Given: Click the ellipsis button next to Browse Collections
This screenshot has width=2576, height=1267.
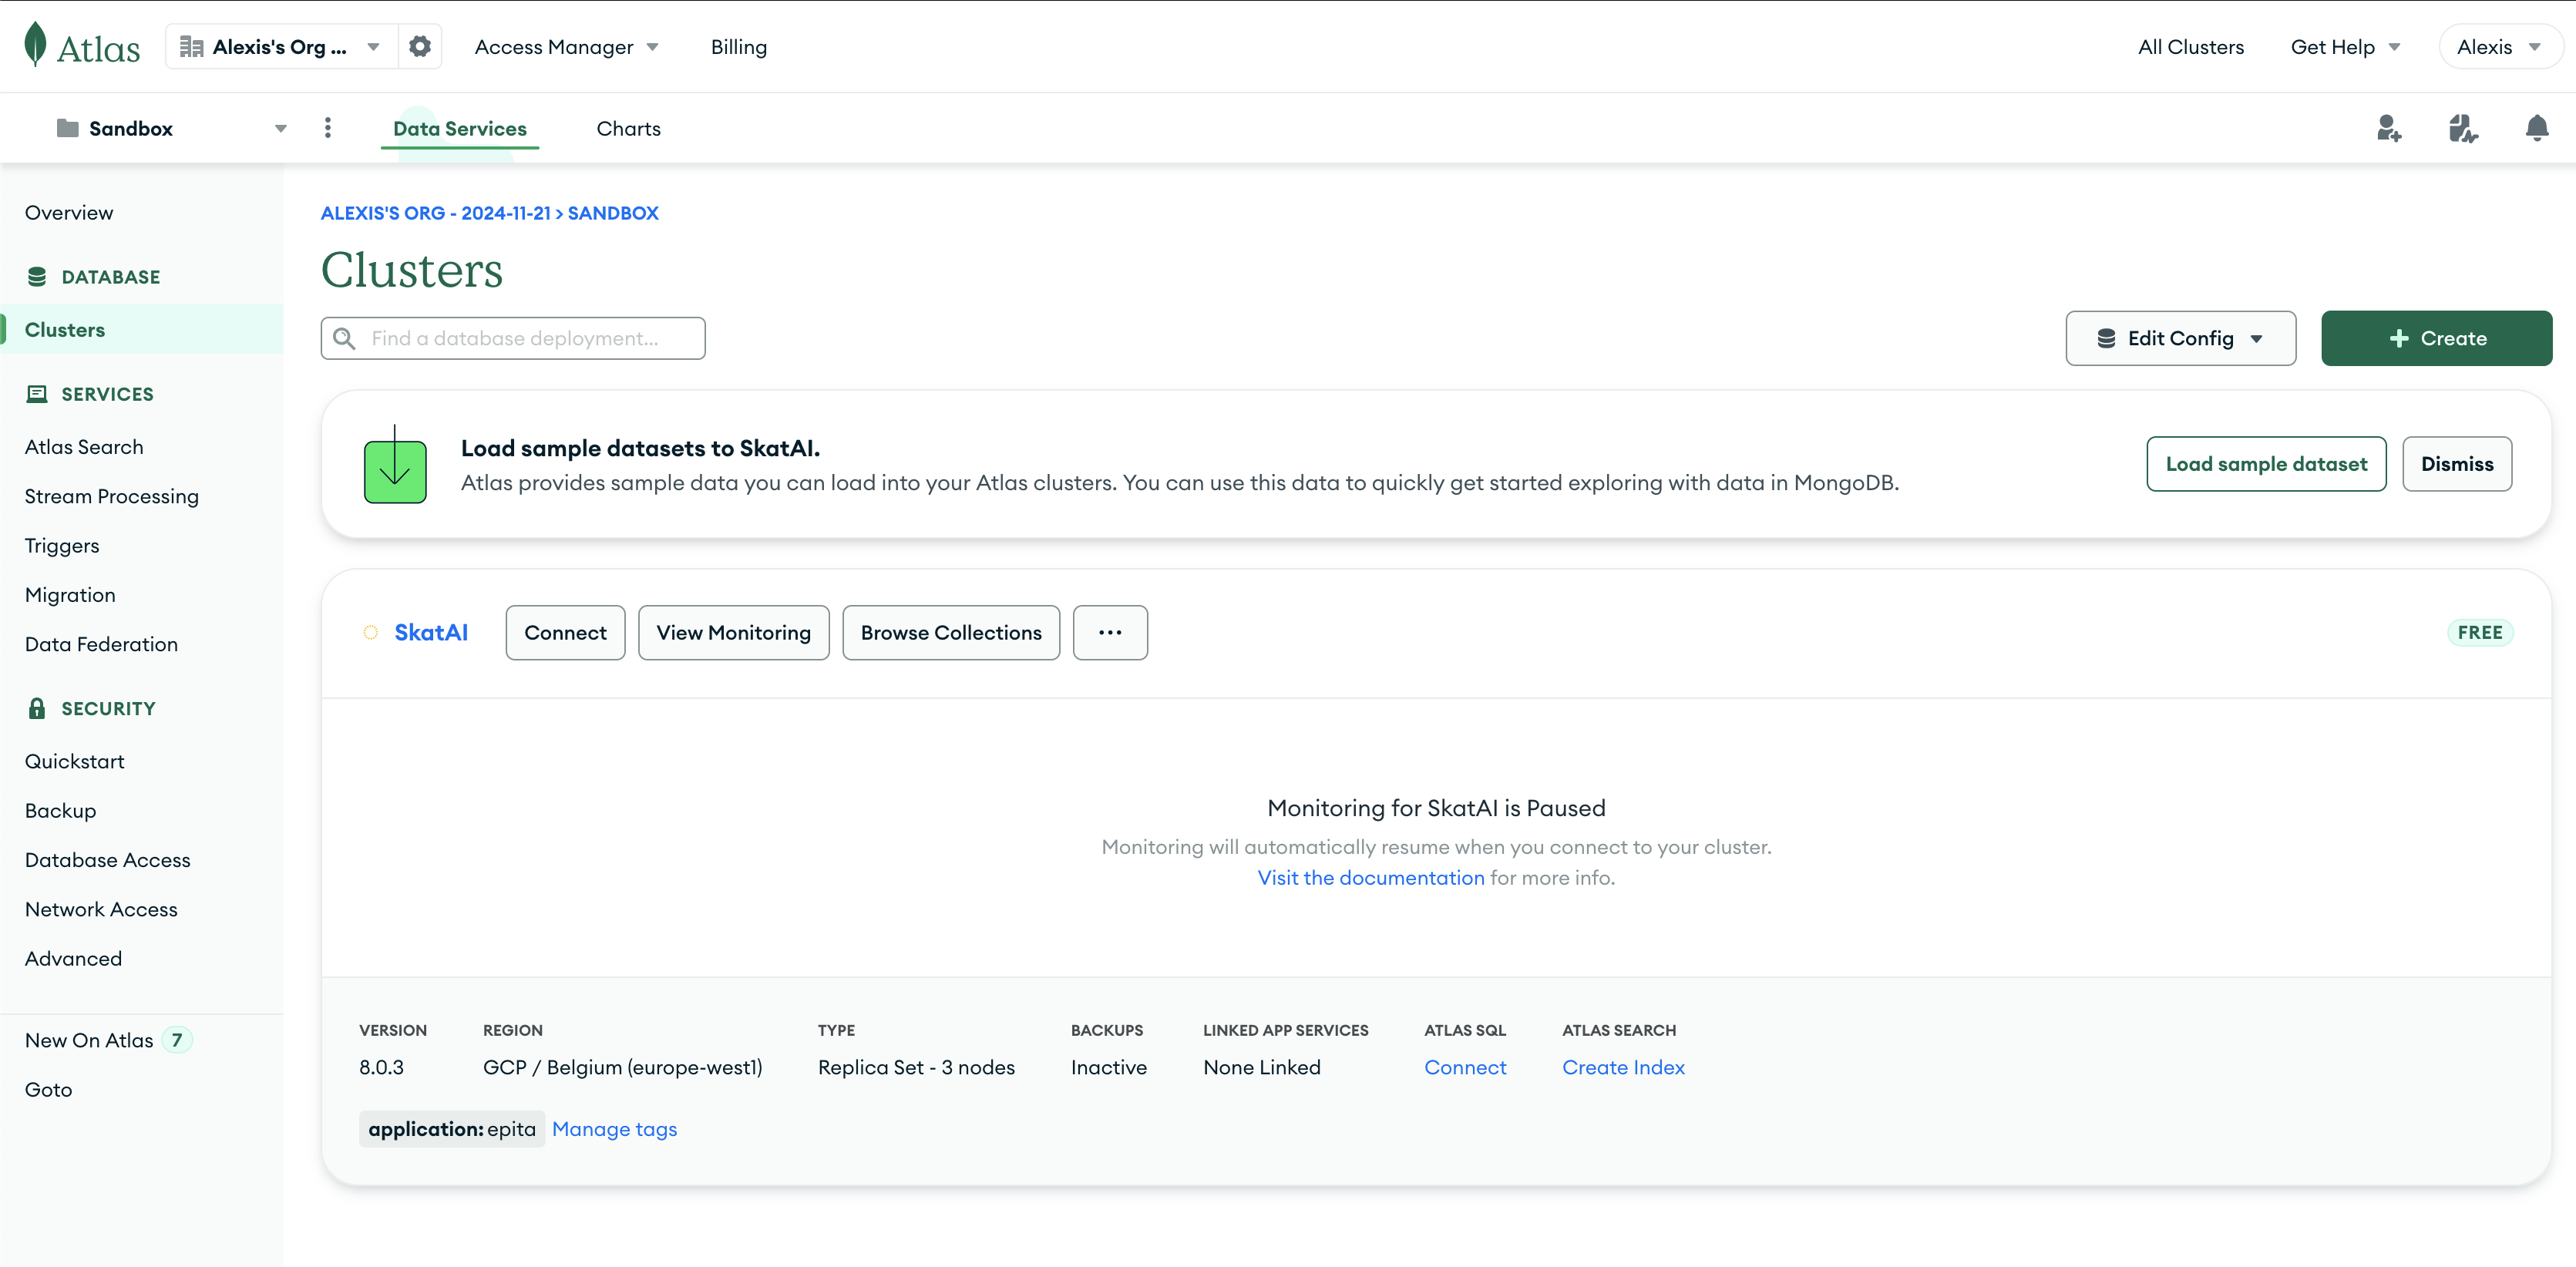Looking at the screenshot, I should [1110, 632].
